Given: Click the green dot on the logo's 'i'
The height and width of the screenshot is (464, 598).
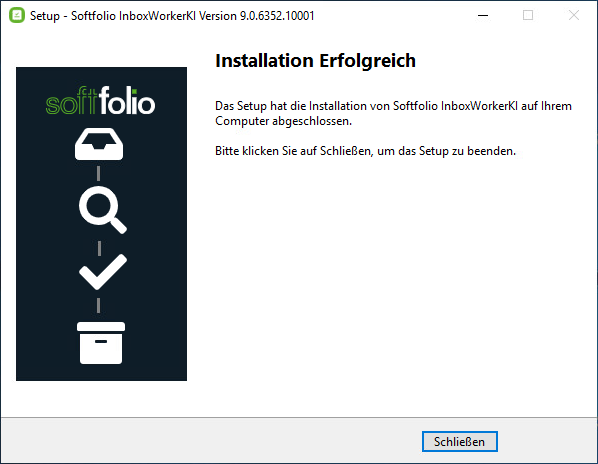Looking at the screenshot, I should [x=134, y=91].
